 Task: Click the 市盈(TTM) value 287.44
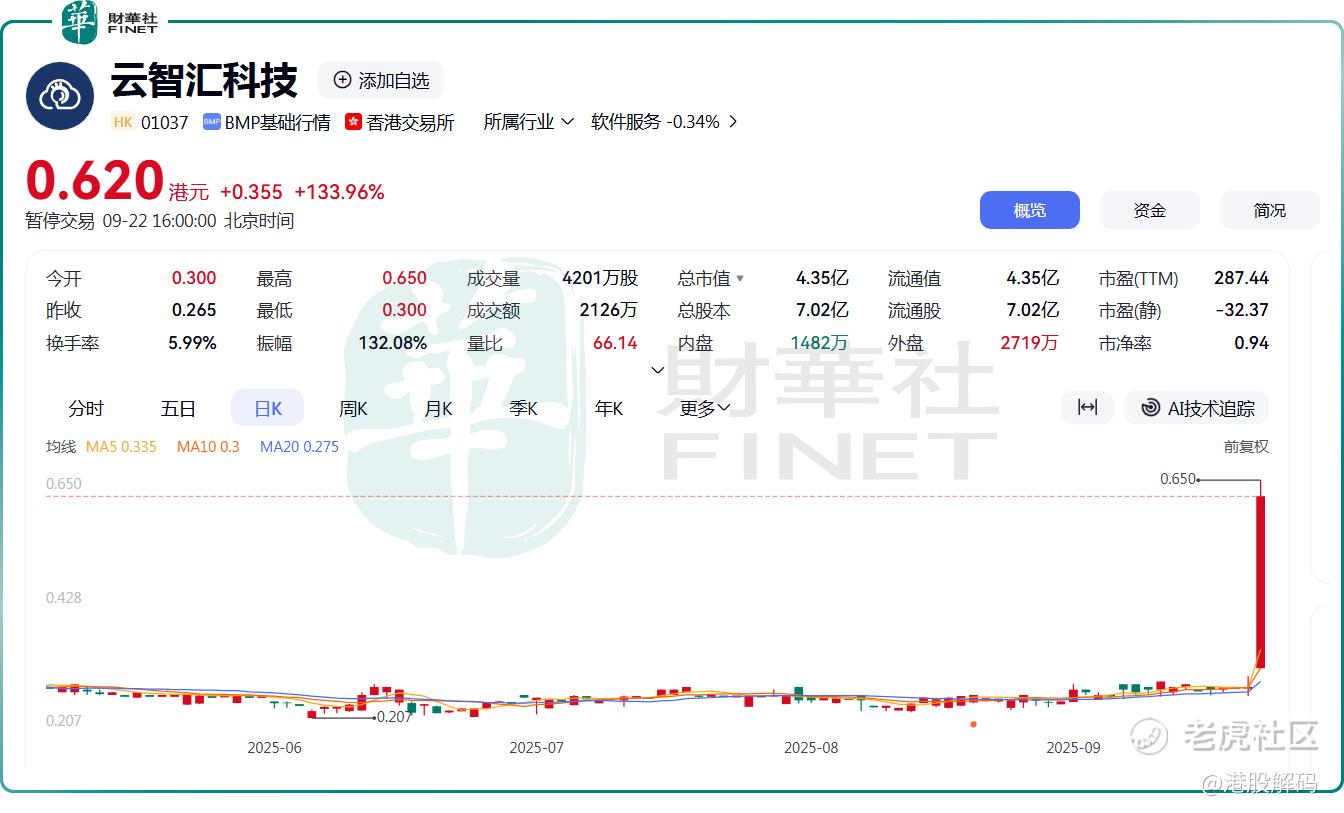pos(1241,278)
